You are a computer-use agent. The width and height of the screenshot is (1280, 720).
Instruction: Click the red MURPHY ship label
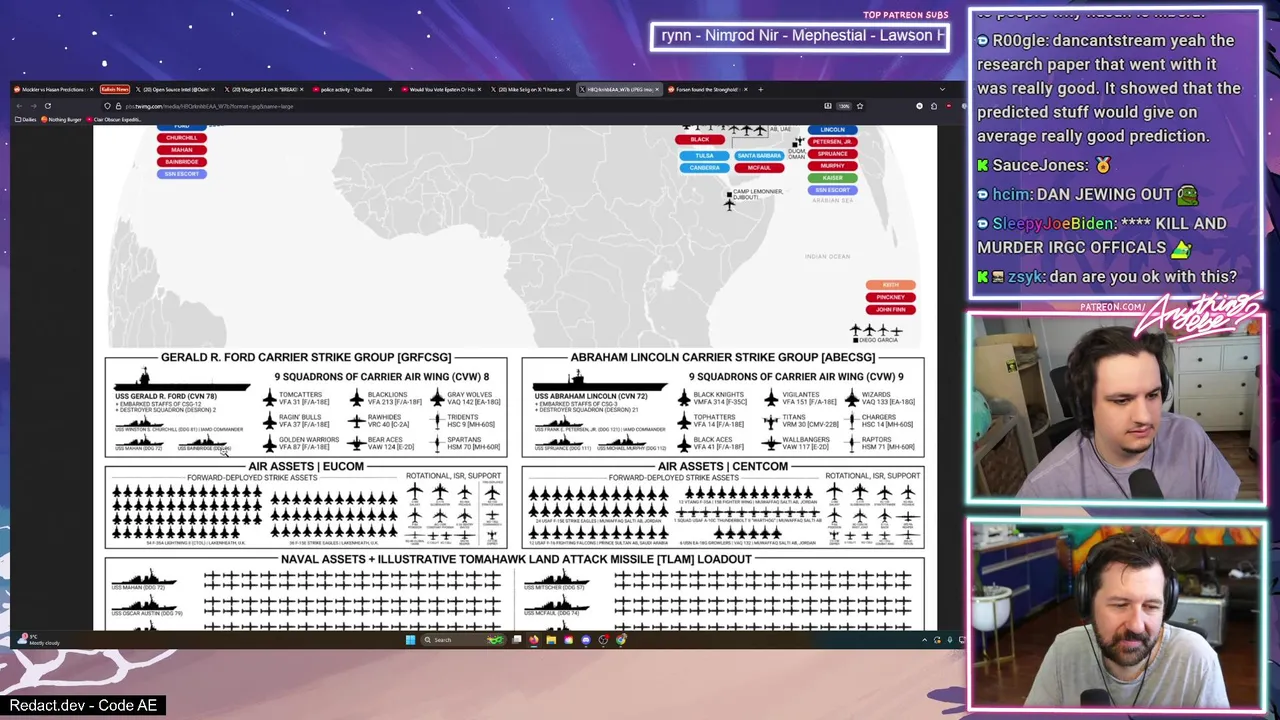[x=832, y=166]
